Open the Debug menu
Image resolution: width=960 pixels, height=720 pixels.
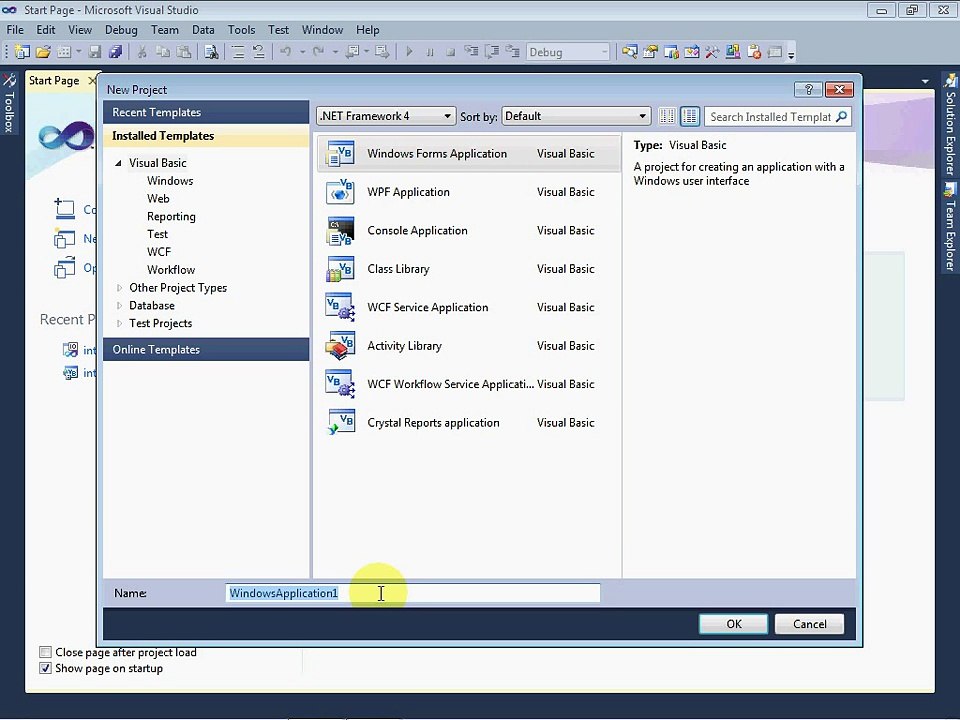point(121,30)
